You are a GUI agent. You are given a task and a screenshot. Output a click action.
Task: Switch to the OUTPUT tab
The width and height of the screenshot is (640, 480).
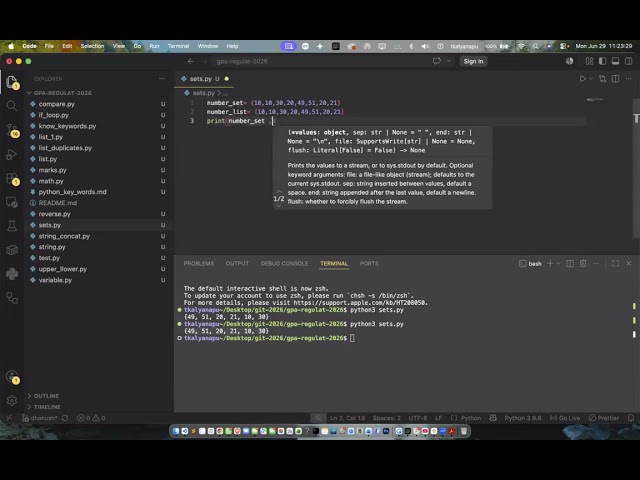coord(237,264)
